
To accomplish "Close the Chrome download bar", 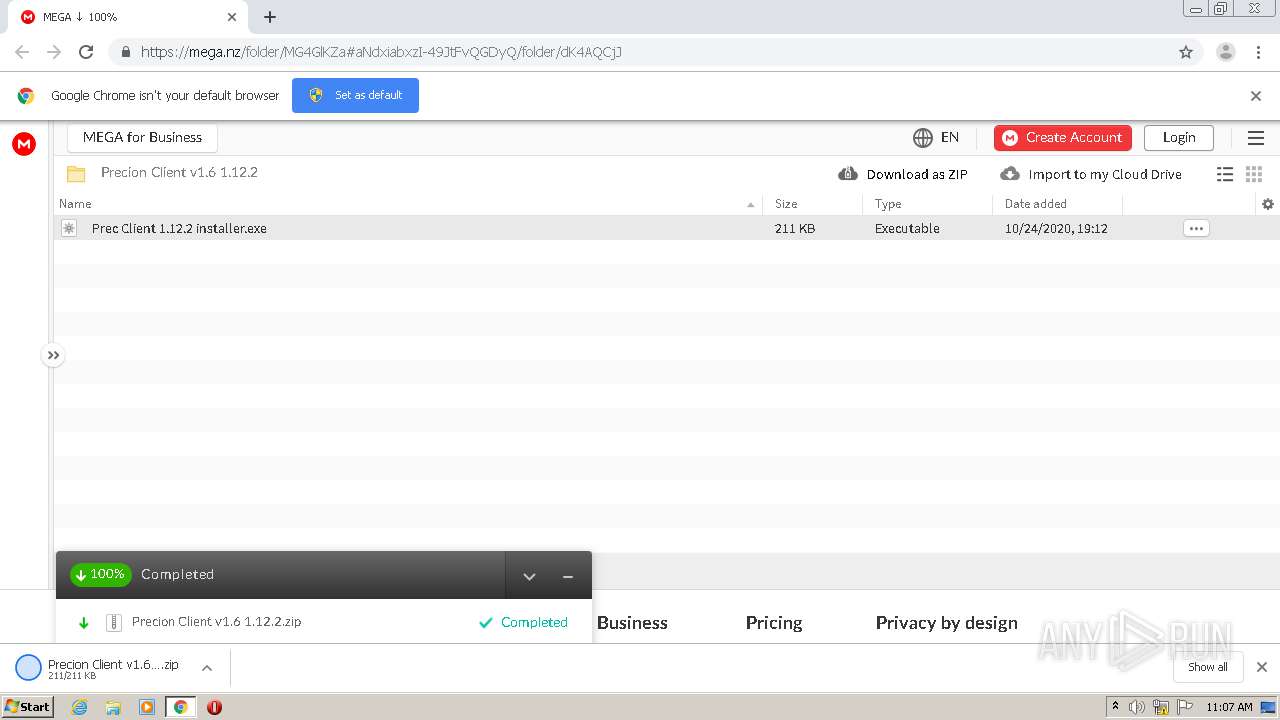I will point(1262,667).
